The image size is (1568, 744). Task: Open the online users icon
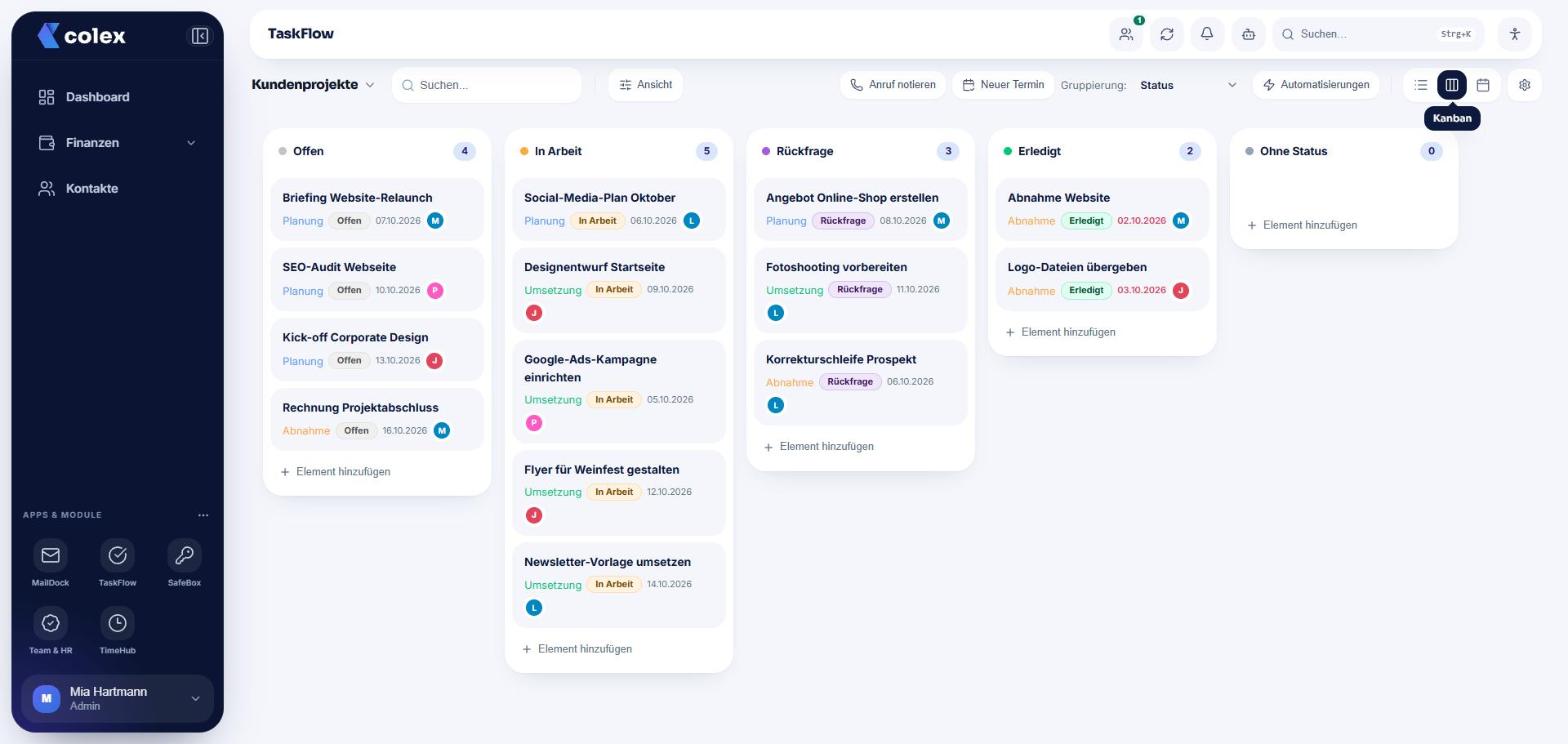tap(1126, 34)
